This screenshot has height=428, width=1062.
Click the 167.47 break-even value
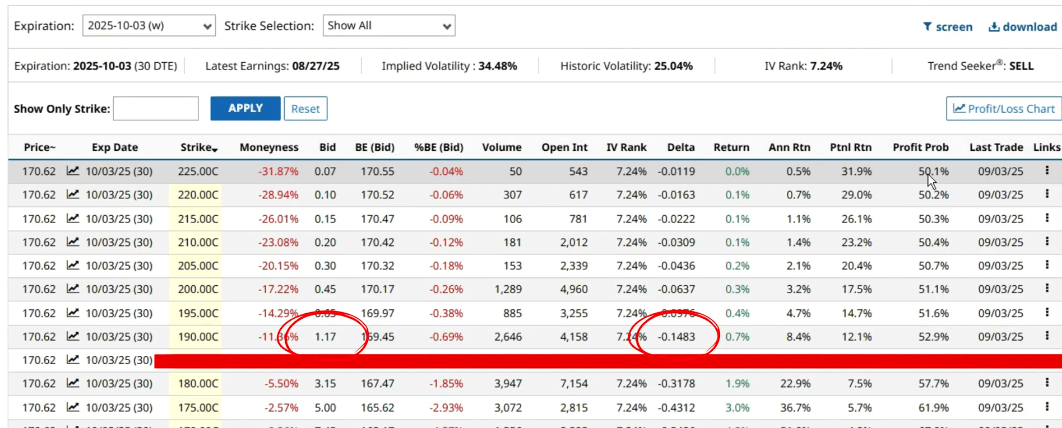point(375,383)
